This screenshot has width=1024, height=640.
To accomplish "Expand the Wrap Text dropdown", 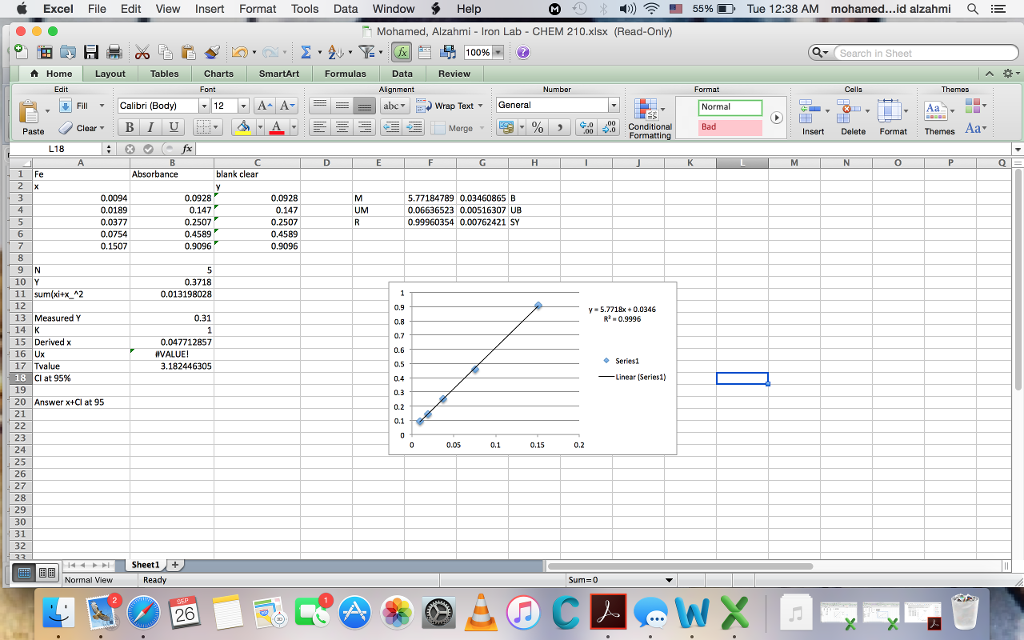I will tap(481, 106).
